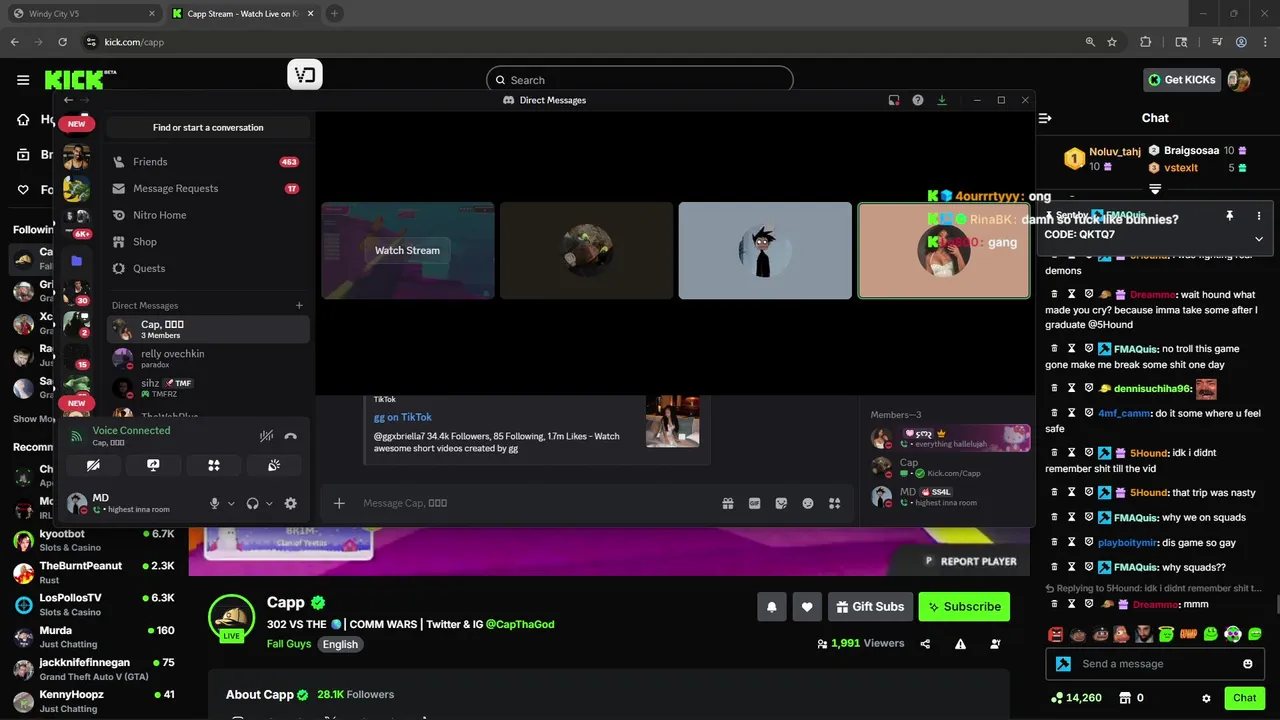Open Discord activities launcher in voice panel

click(213, 465)
